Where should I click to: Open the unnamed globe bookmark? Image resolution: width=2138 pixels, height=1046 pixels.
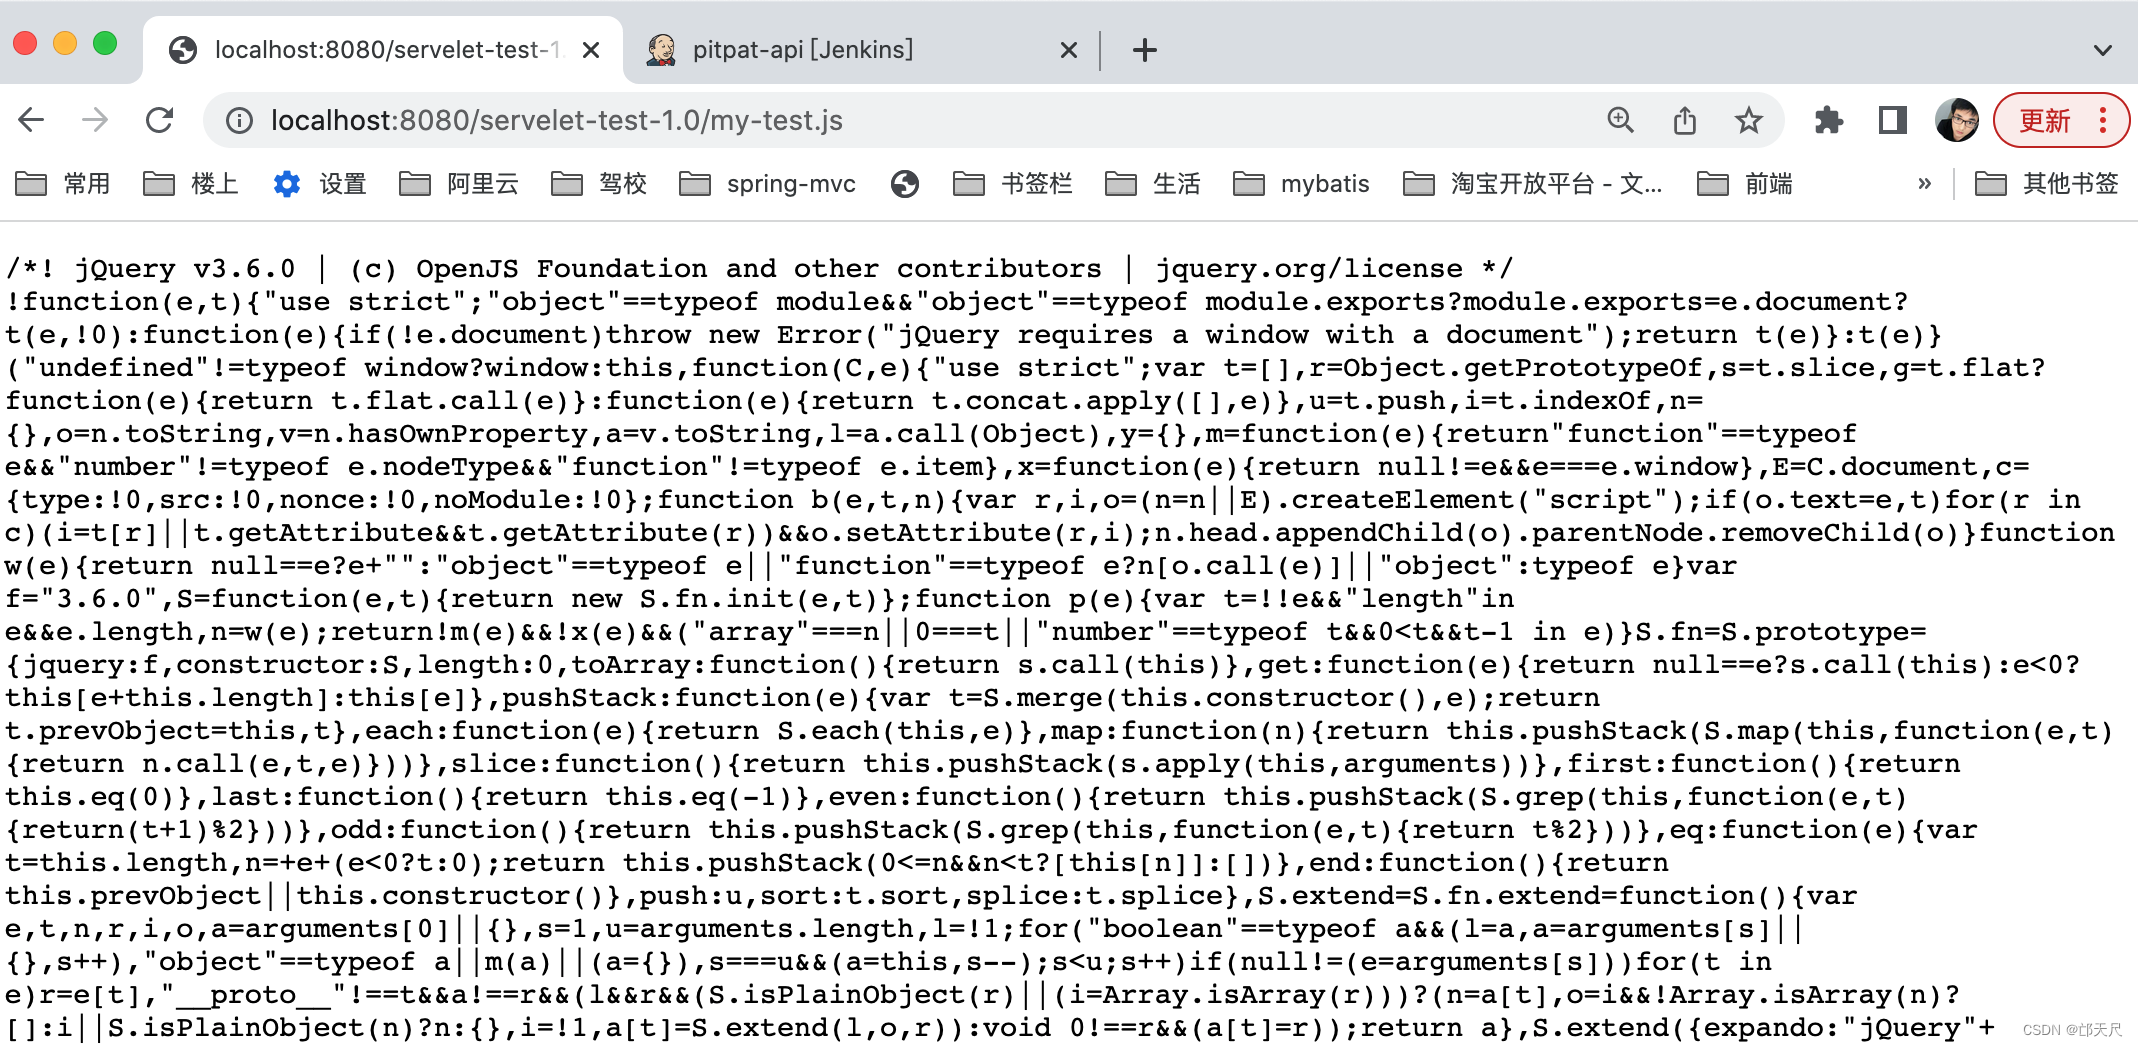(905, 184)
